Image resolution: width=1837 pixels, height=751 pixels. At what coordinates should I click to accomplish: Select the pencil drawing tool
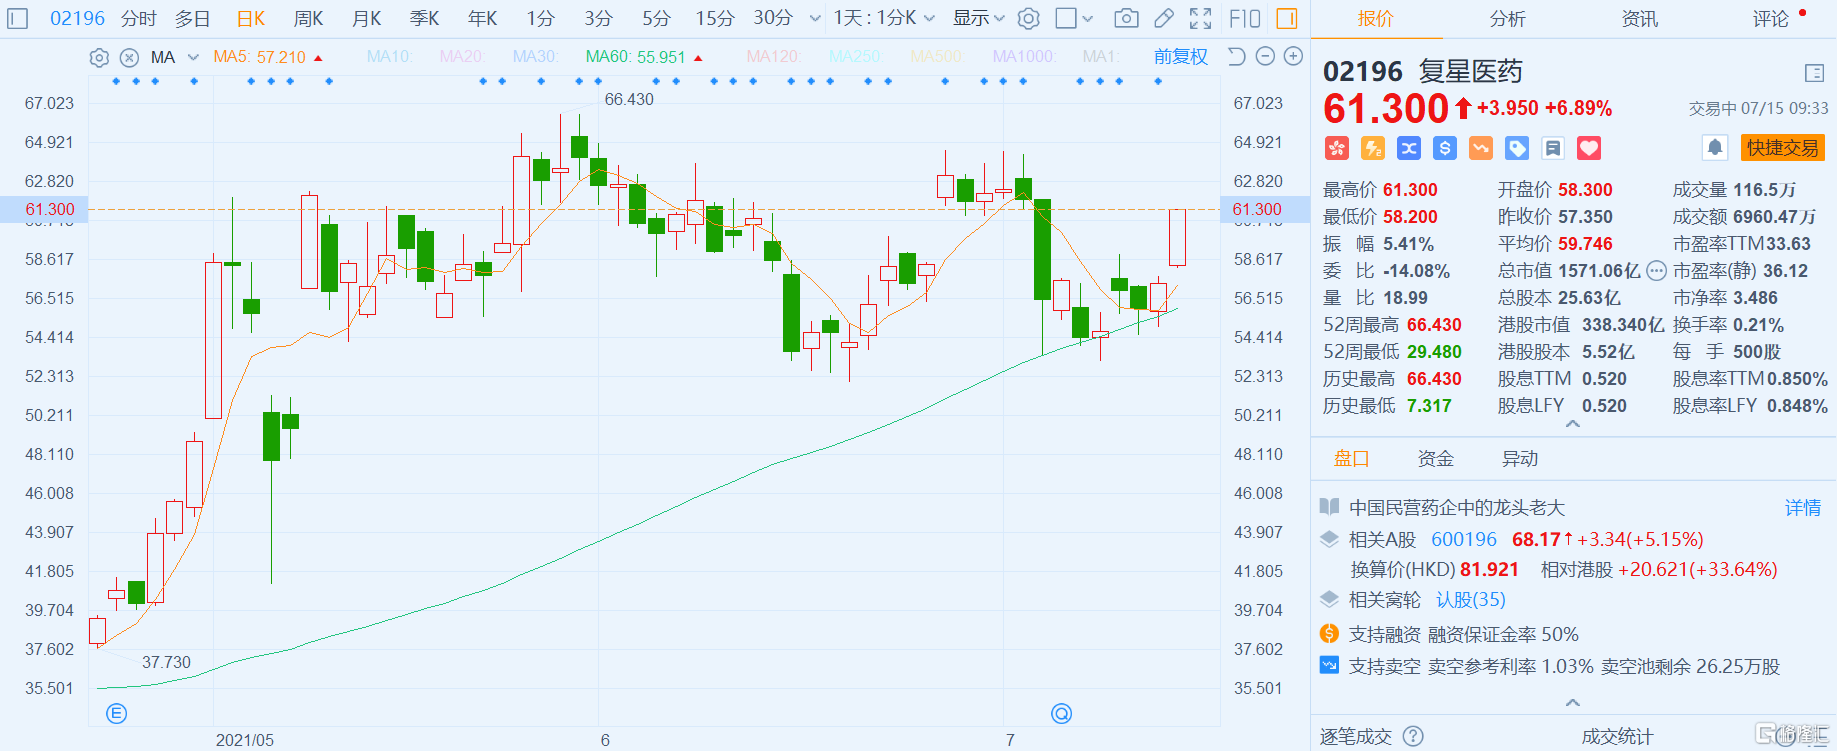click(1164, 18)
